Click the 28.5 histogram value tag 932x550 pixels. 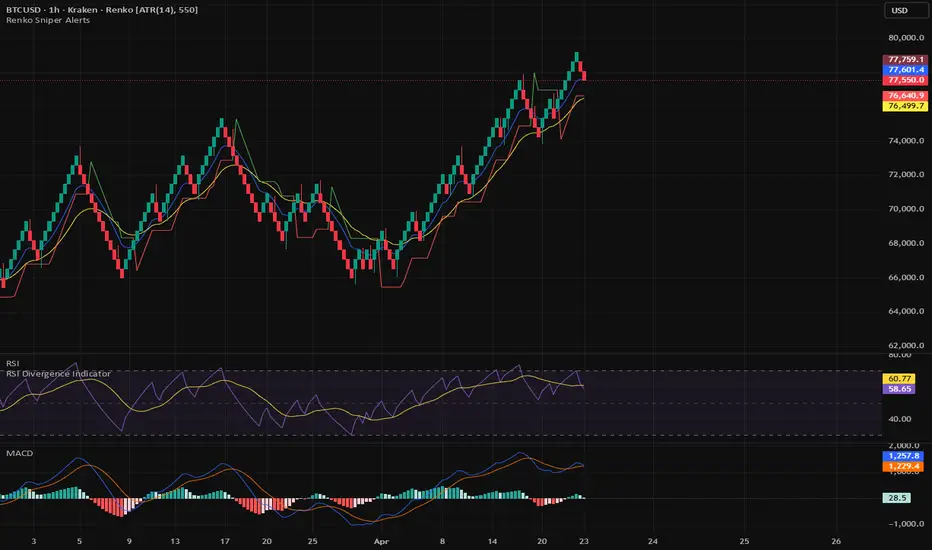[x=896, y=498]
